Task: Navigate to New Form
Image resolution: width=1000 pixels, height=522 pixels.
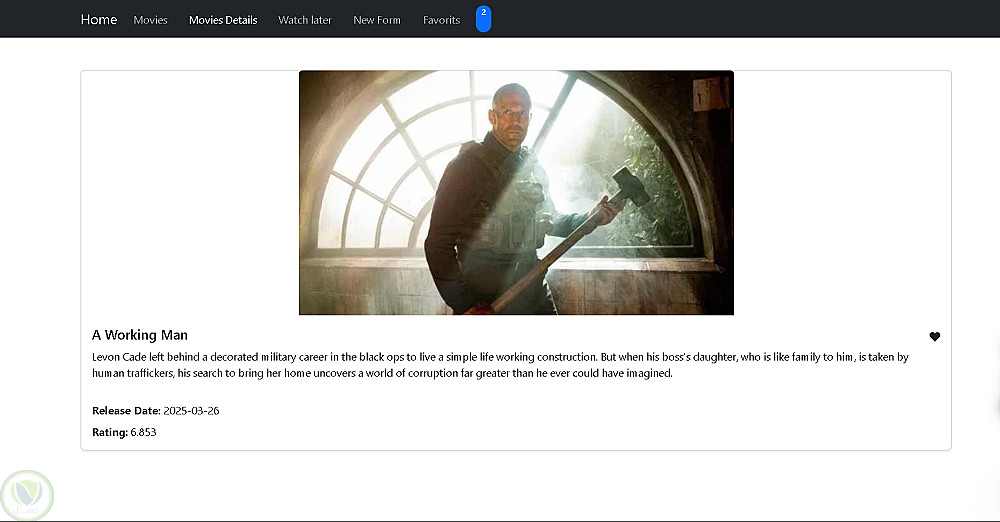Action: pyautogui.click(x=377, y=20)
